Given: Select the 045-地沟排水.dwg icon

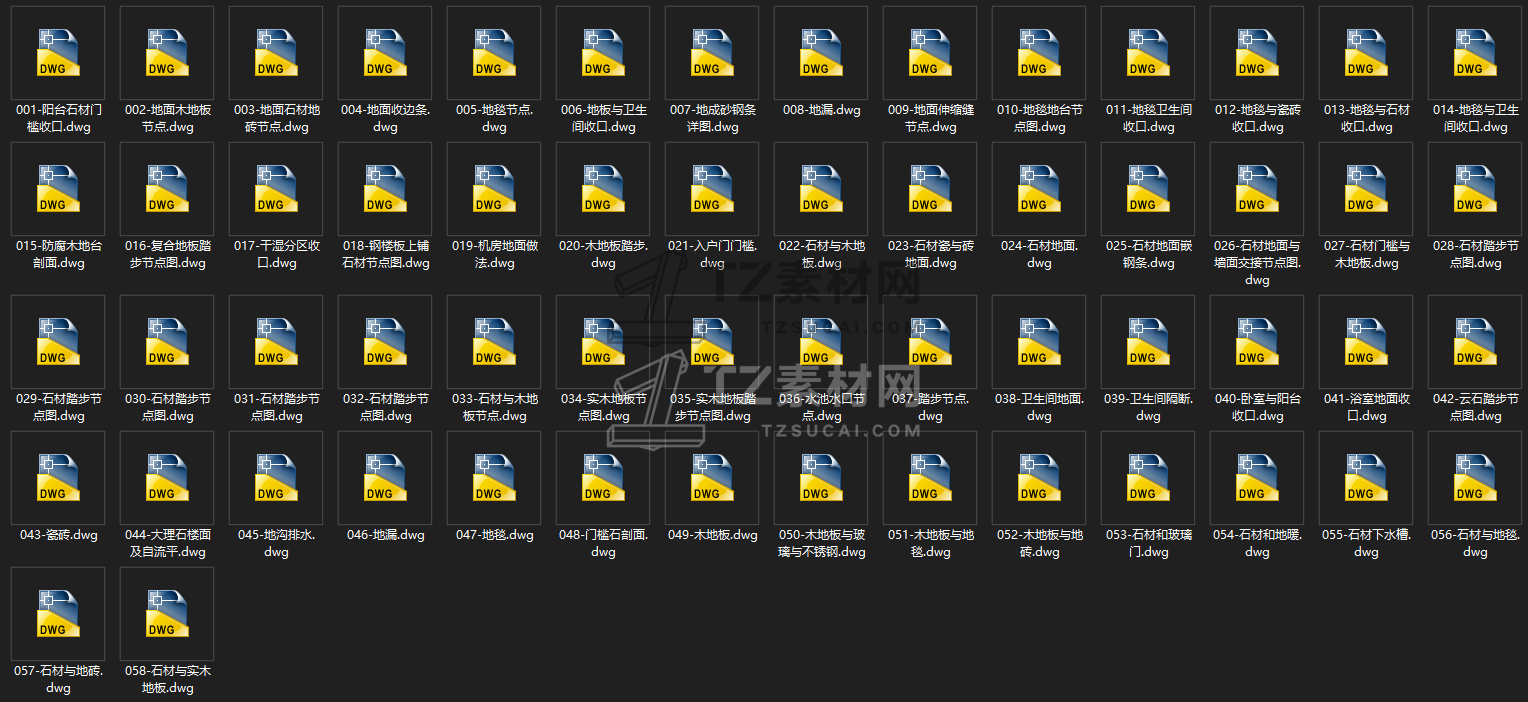Looking at the screenshot, I should tap(276, 478).
